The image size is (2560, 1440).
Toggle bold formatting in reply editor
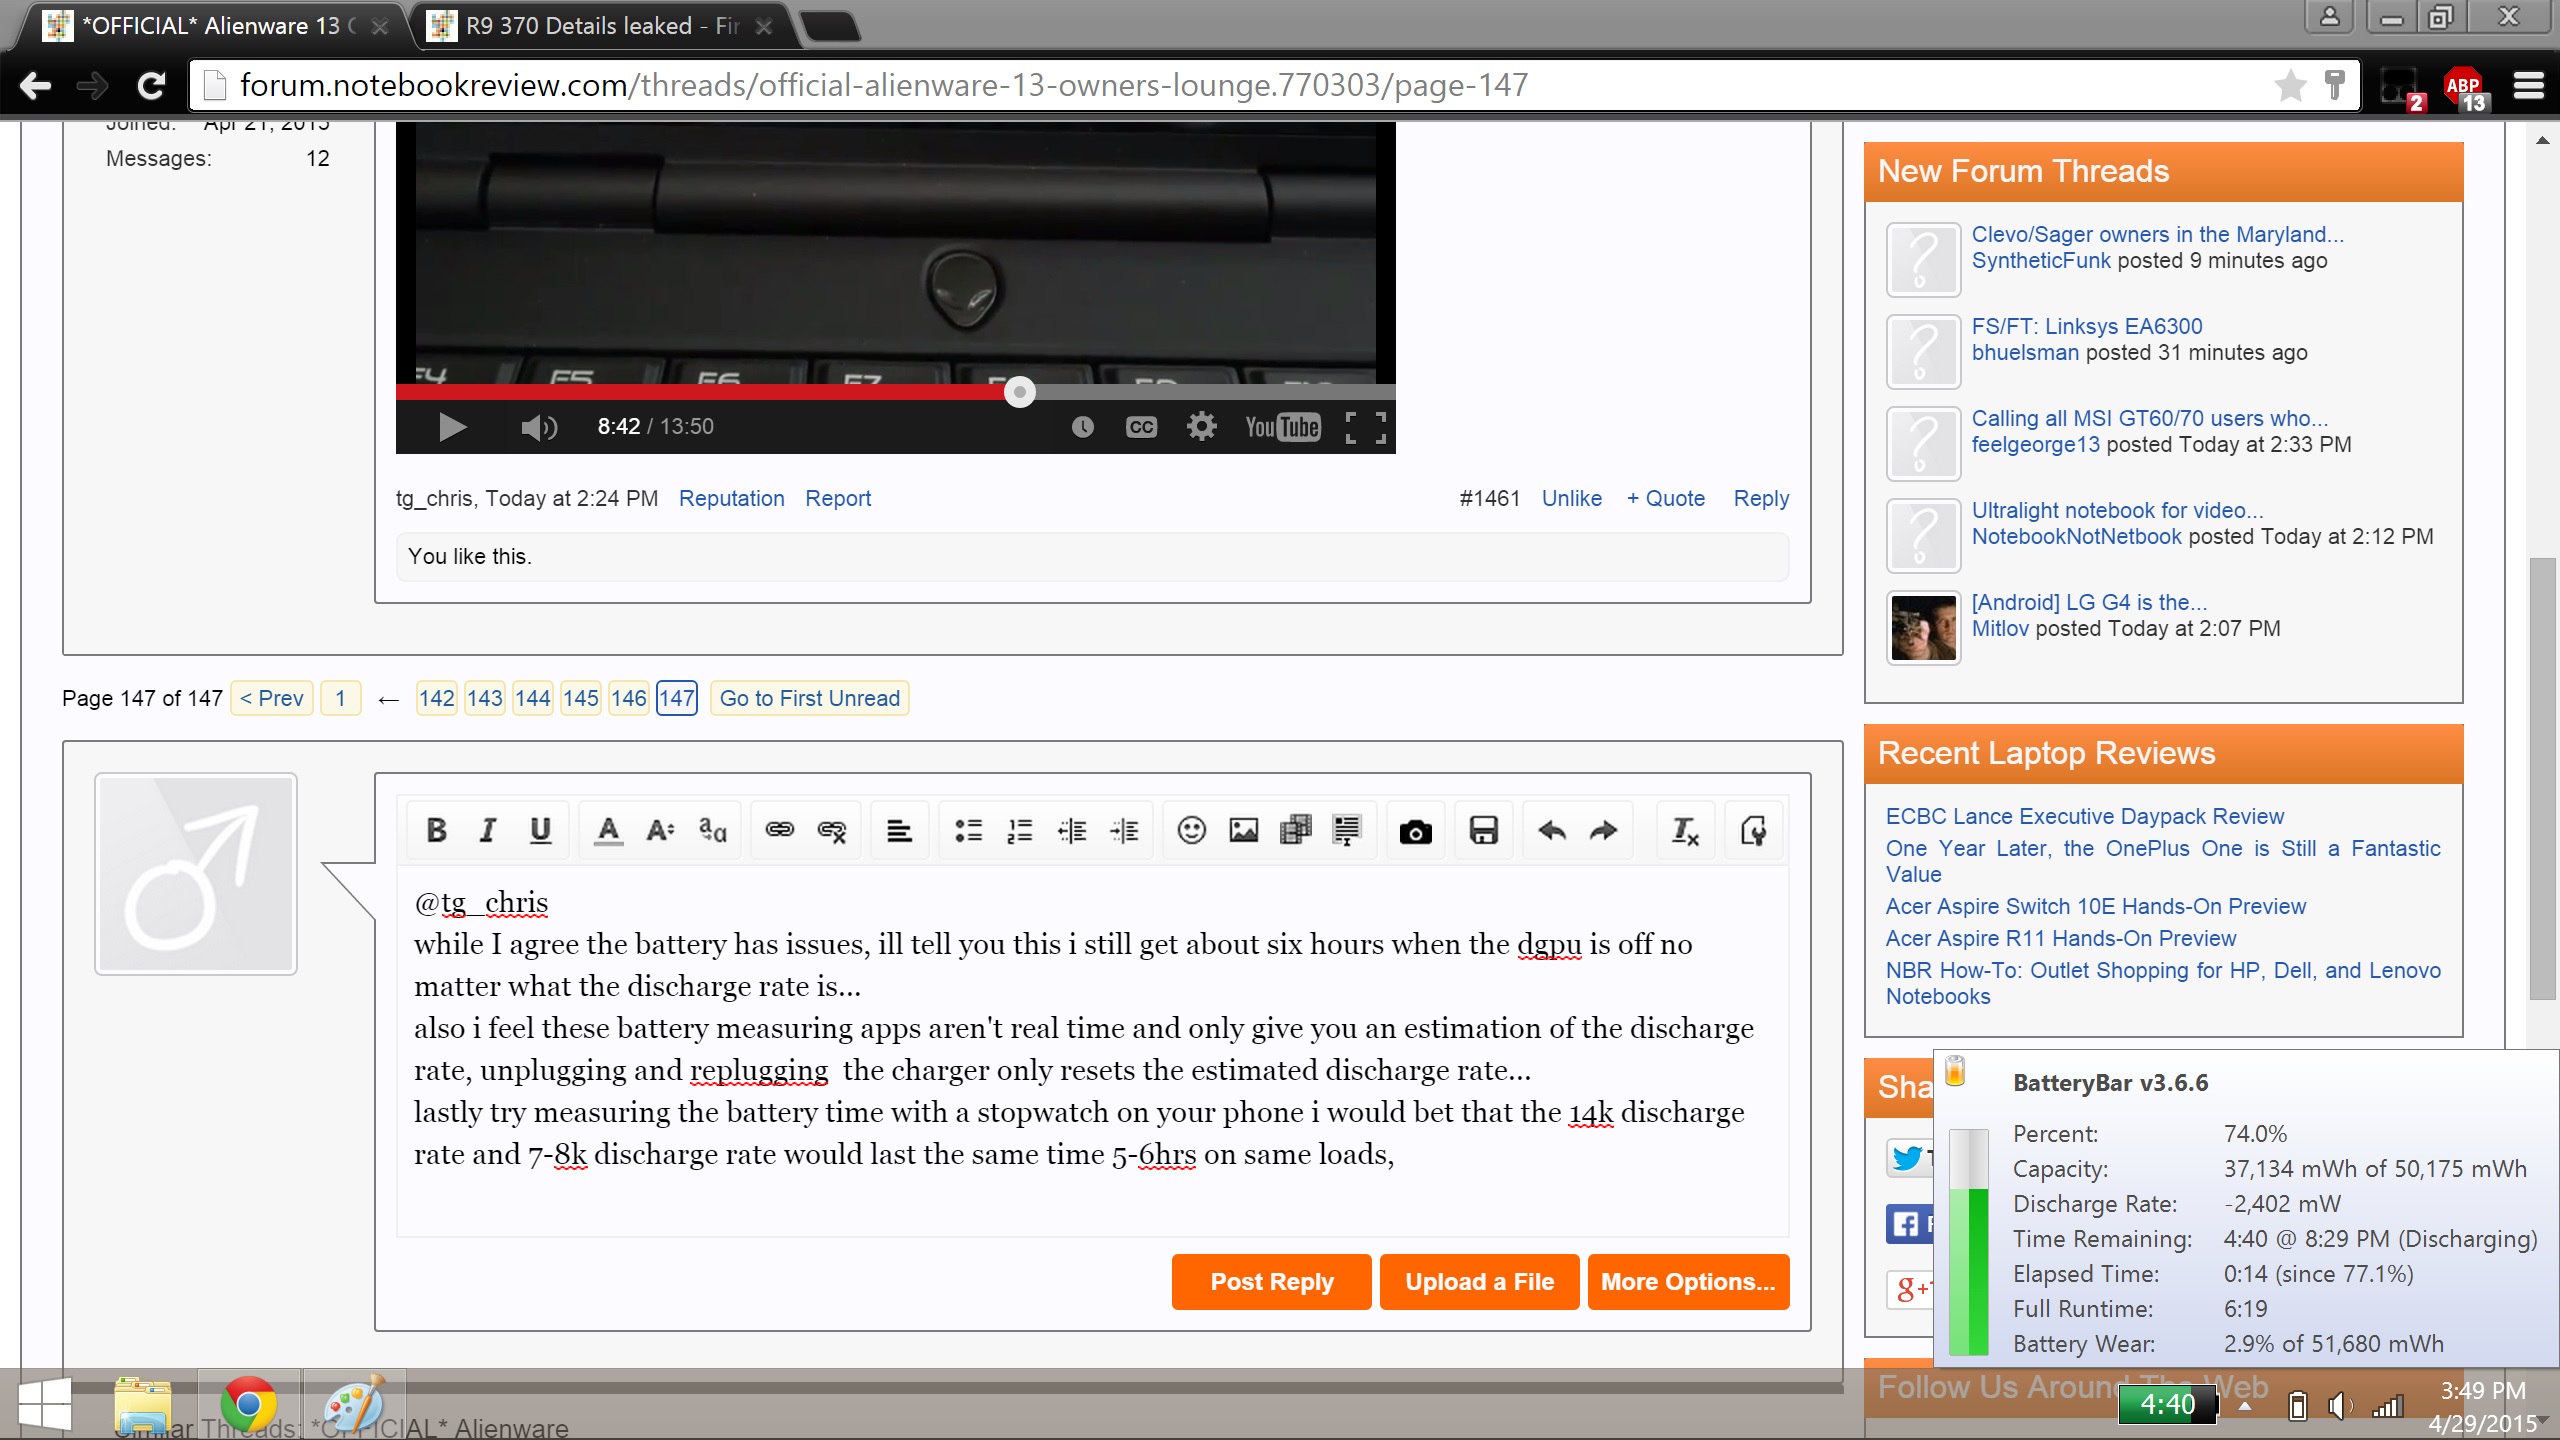click(x=436, y=830)
